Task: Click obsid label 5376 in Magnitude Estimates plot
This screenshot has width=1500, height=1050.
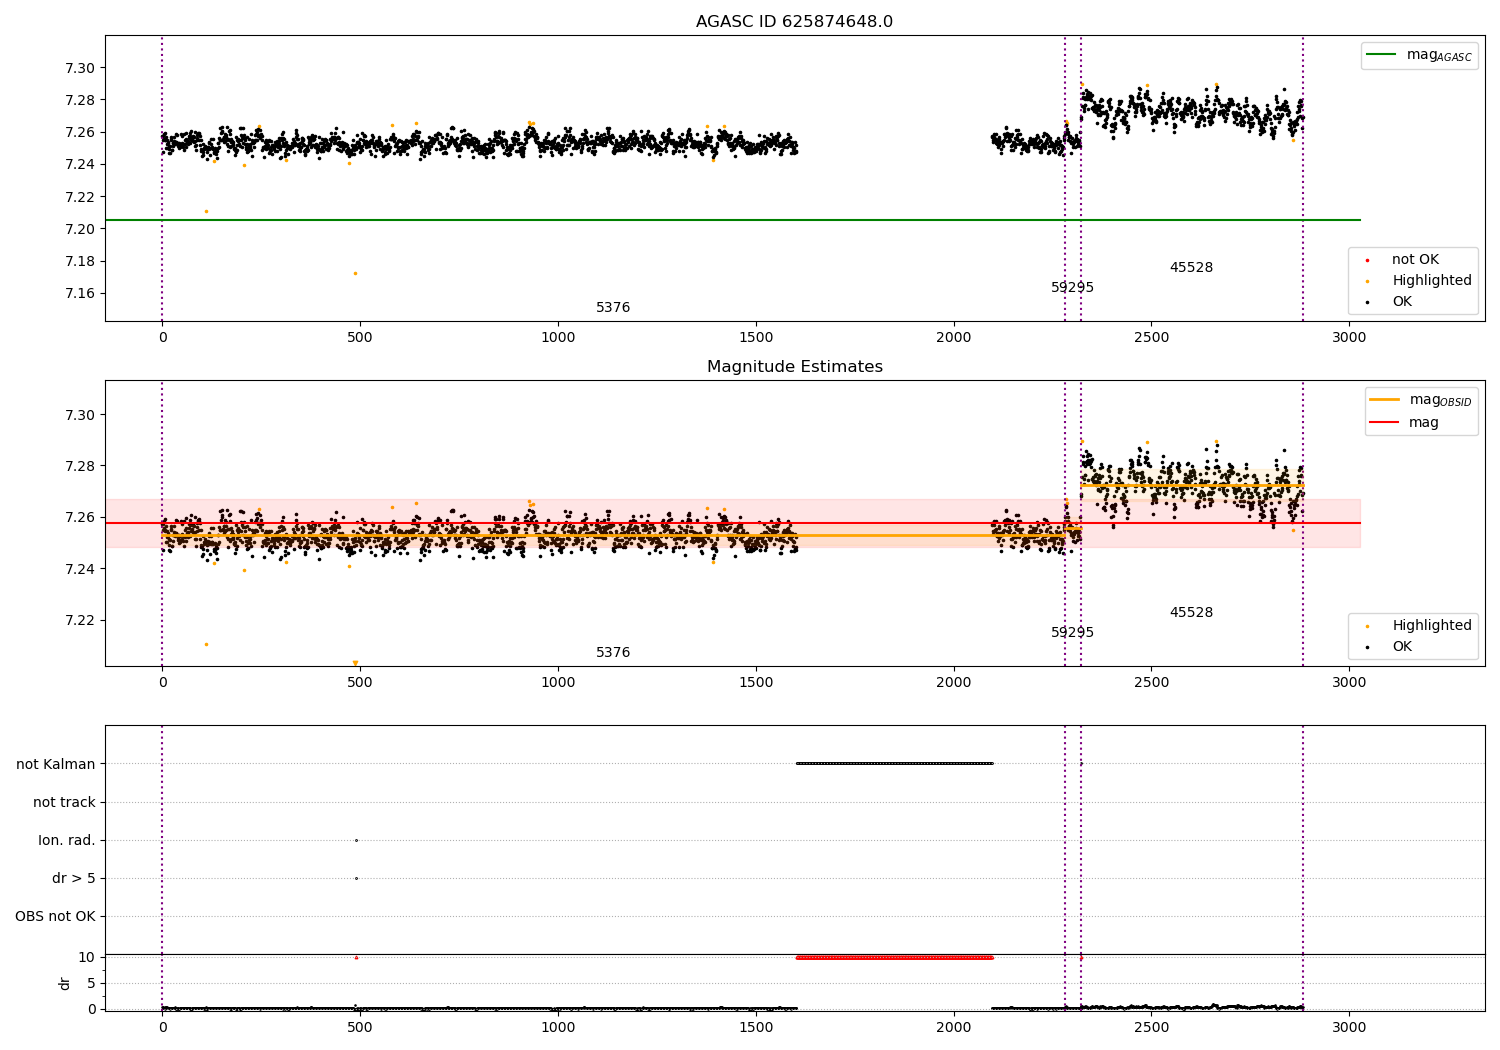Action: (x=613, y=653)
